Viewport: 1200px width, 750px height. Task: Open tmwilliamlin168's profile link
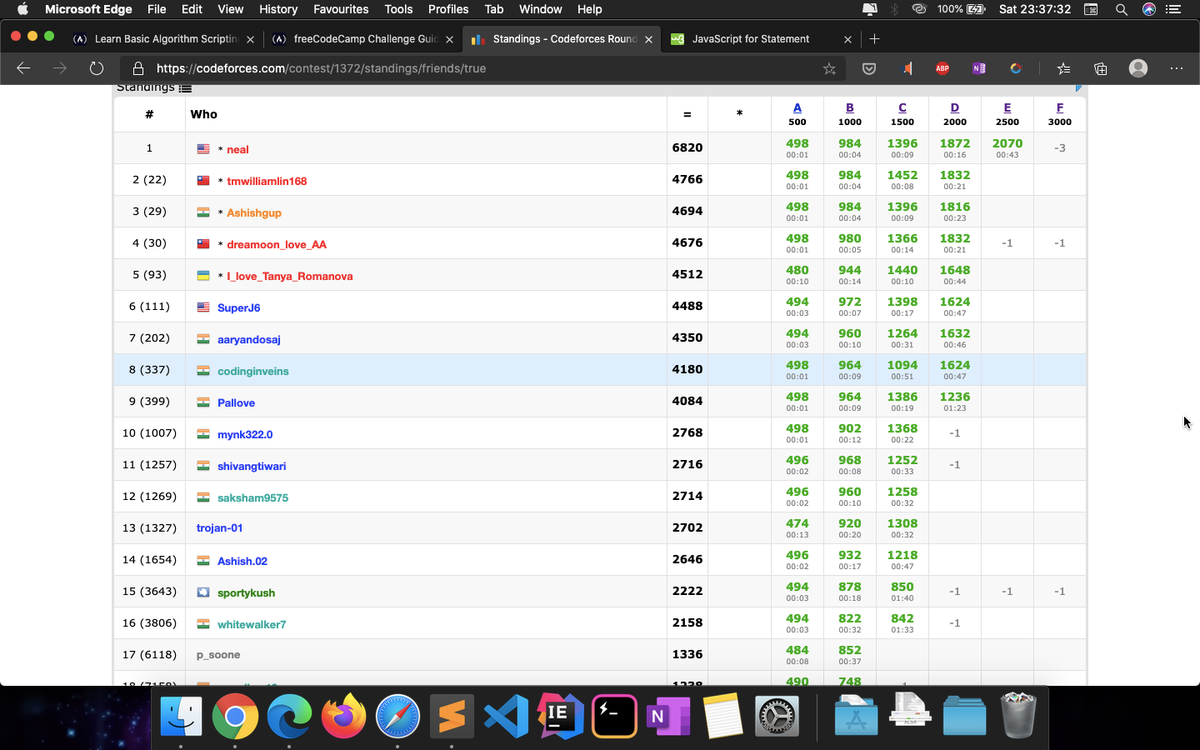[x=267, y=181]
